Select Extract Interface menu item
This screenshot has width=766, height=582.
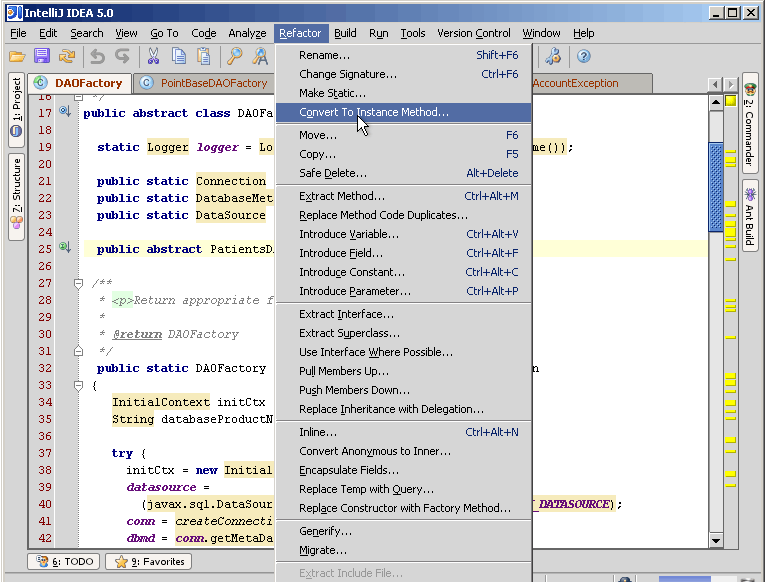404,314
